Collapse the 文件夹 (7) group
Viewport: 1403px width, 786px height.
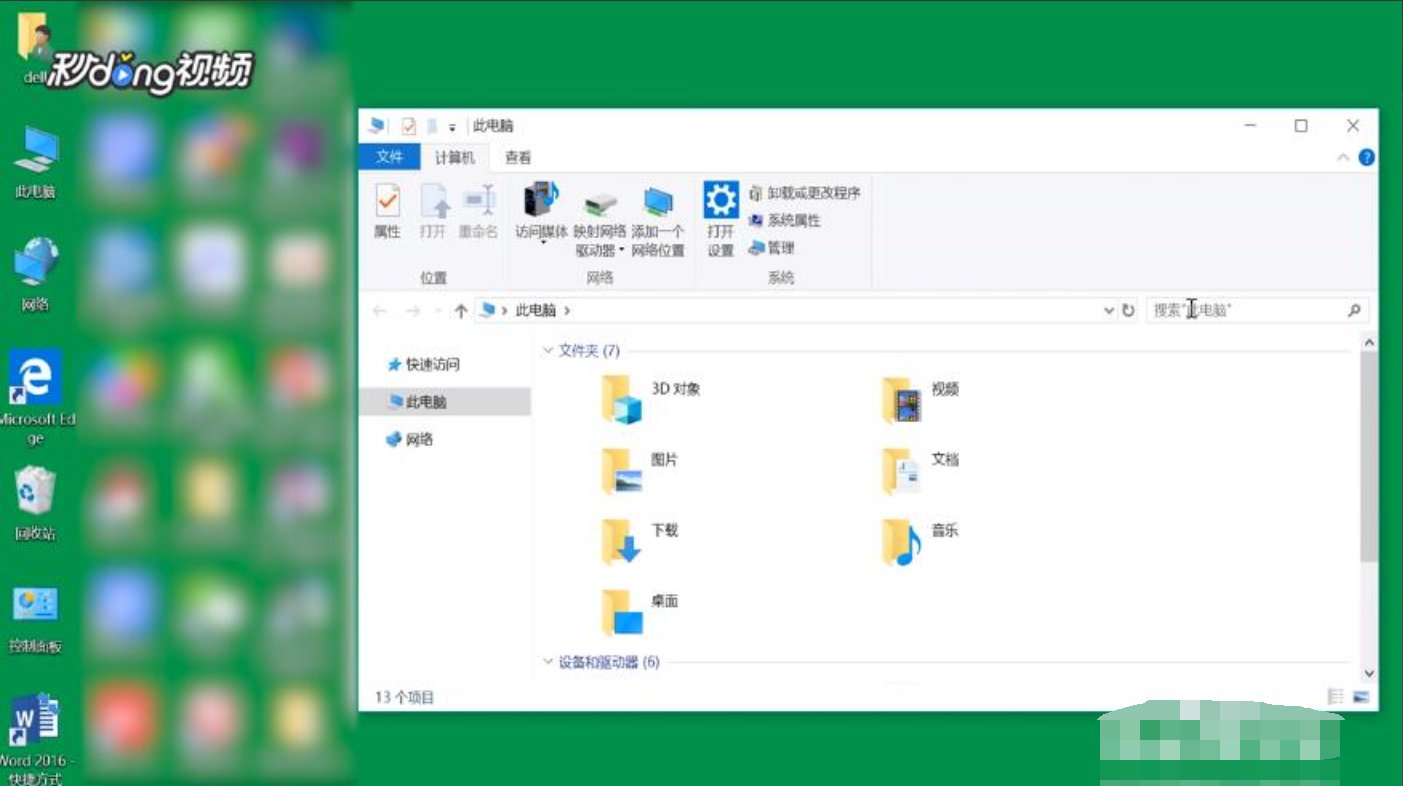[547, 351]
